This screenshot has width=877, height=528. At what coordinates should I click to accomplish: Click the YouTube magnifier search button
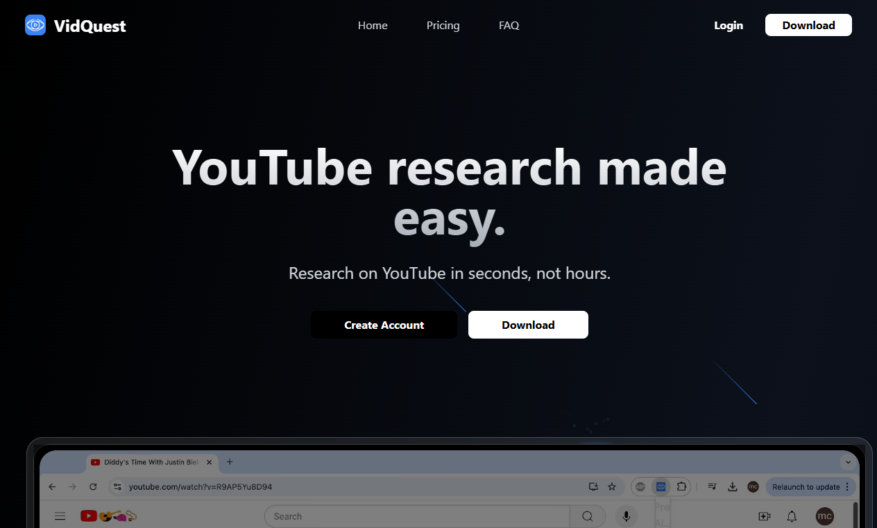tap(587, 516)
